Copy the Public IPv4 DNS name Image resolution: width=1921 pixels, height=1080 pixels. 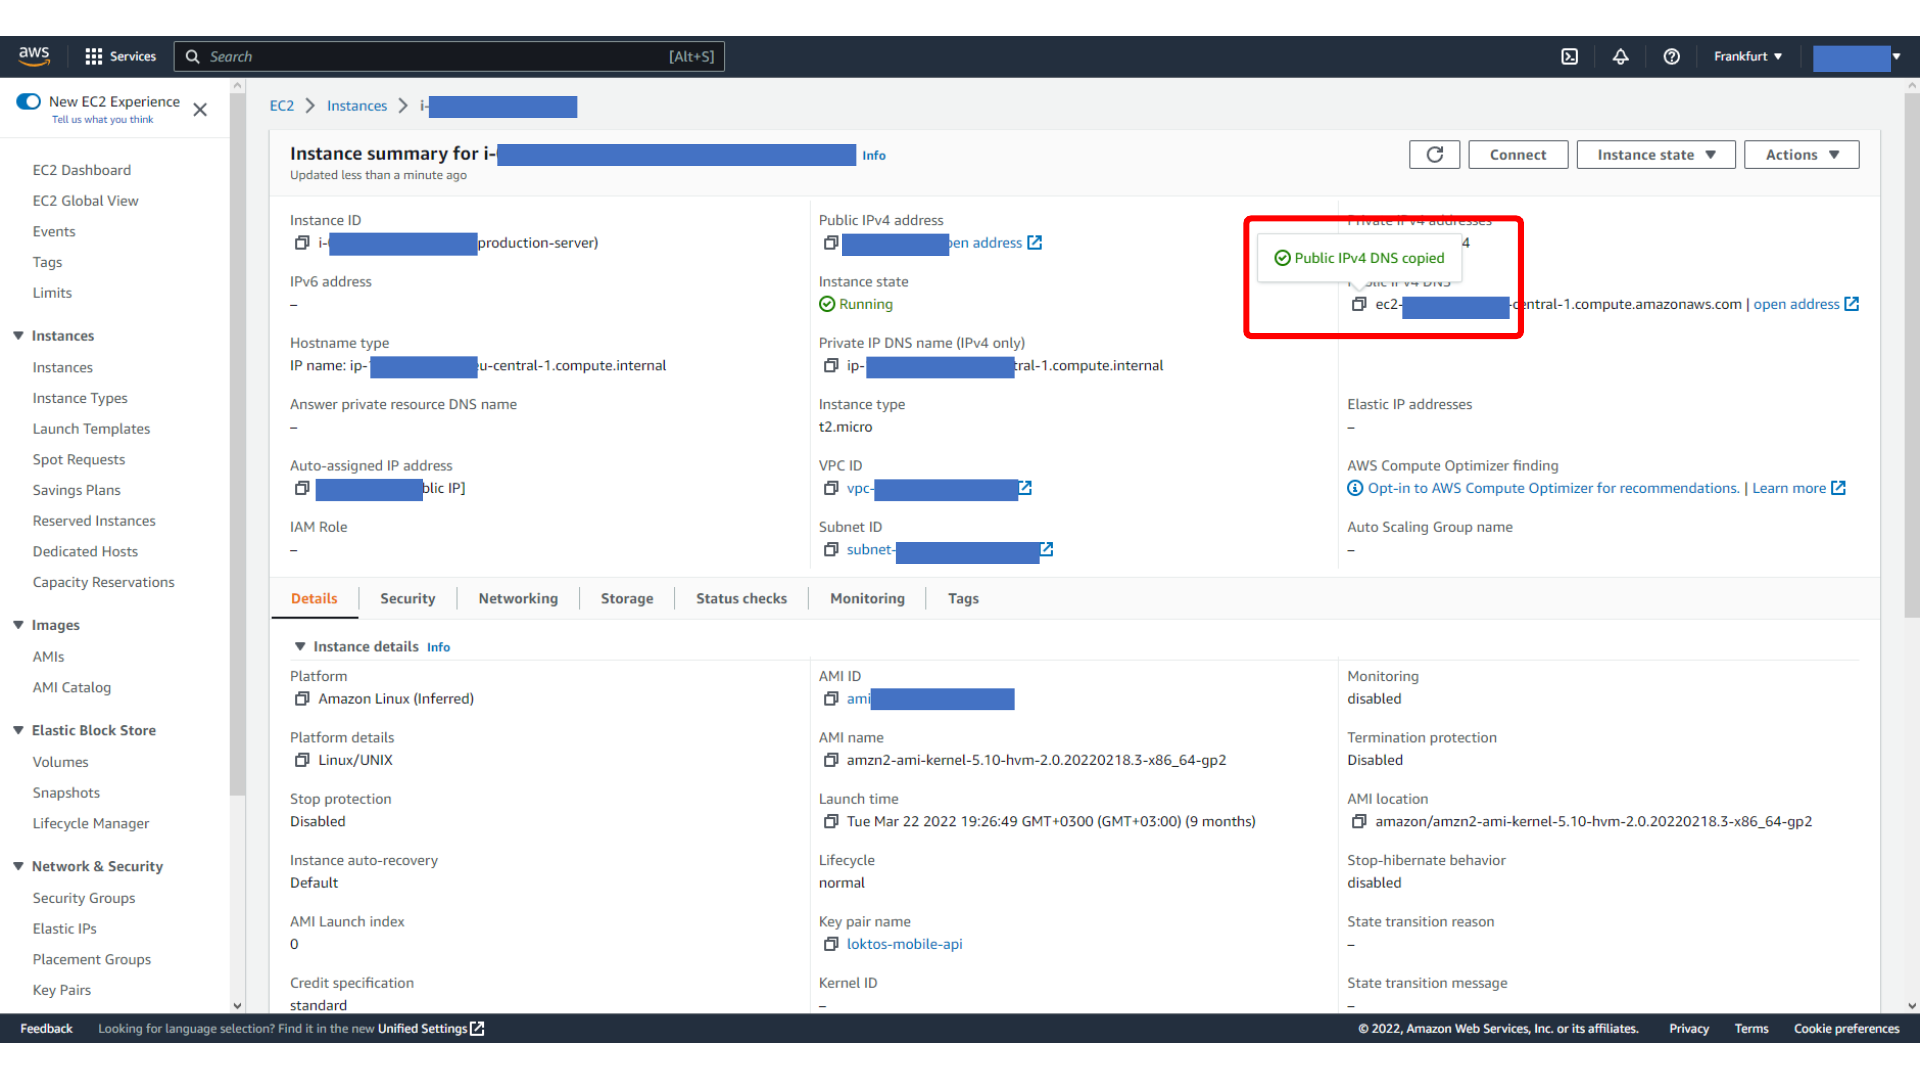click(x=1359, y=304)
